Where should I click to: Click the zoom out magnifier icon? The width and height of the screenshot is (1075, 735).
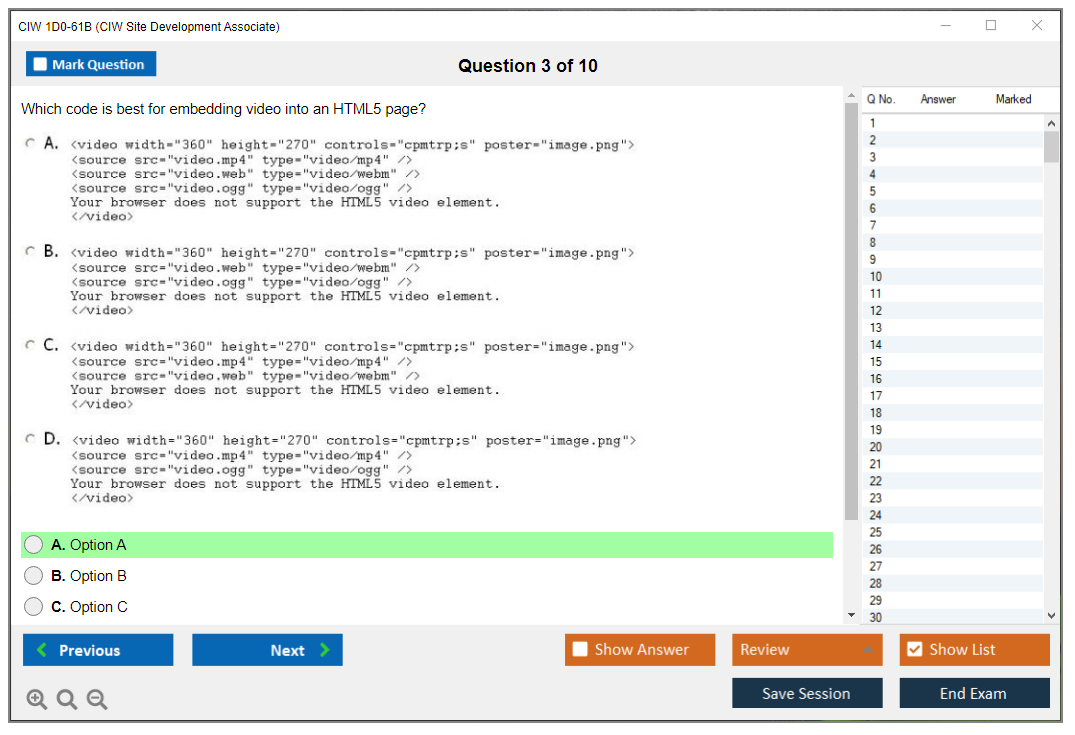97,700
